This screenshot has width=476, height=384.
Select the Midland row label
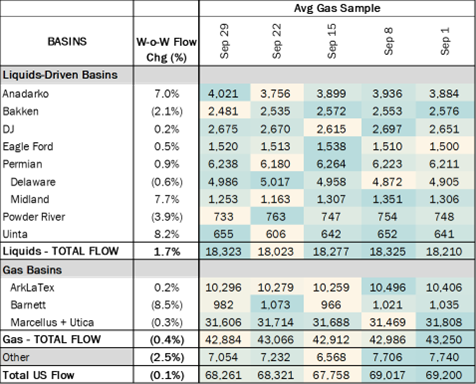coord(30,199)
